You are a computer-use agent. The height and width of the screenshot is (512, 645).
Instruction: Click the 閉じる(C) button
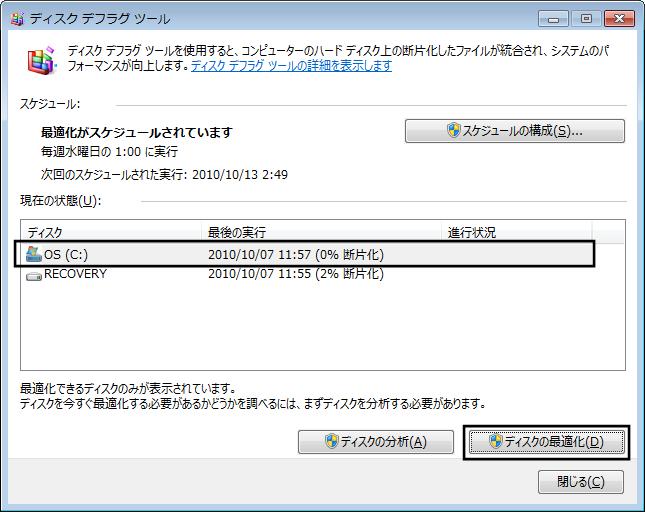580,482
